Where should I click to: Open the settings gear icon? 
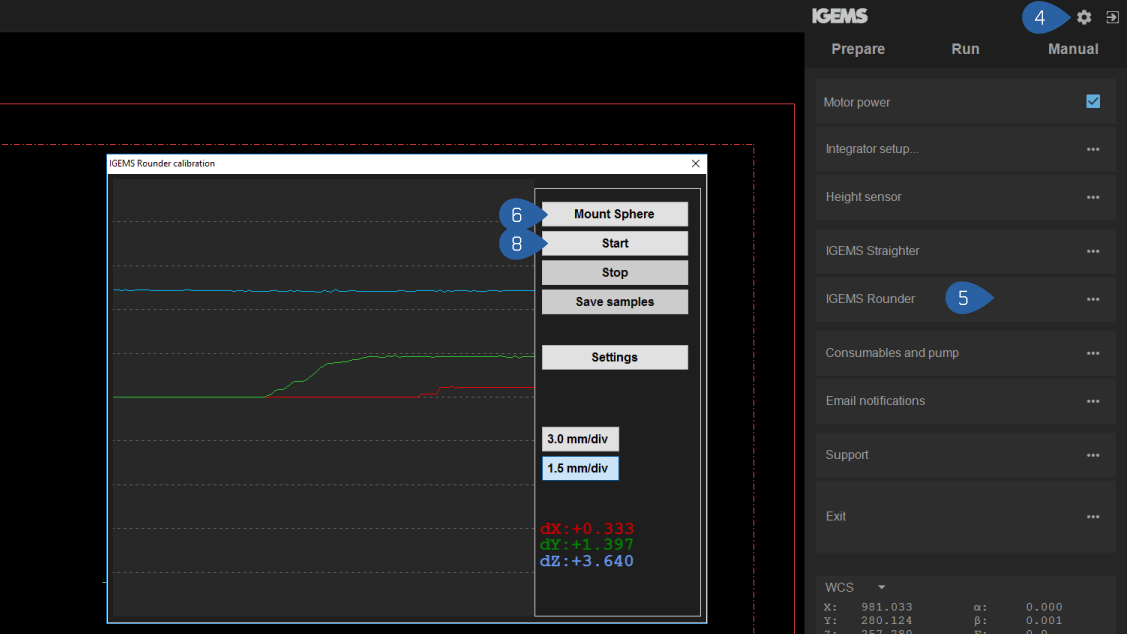point(1084,17)
